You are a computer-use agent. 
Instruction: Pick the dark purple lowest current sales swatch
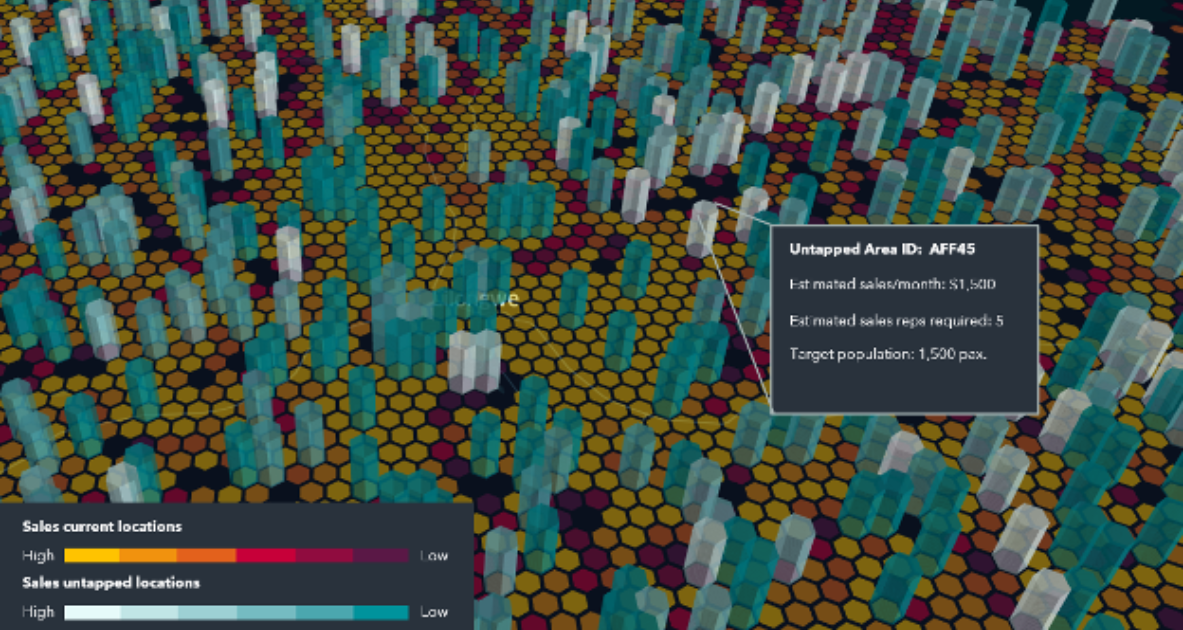point(380,555)
